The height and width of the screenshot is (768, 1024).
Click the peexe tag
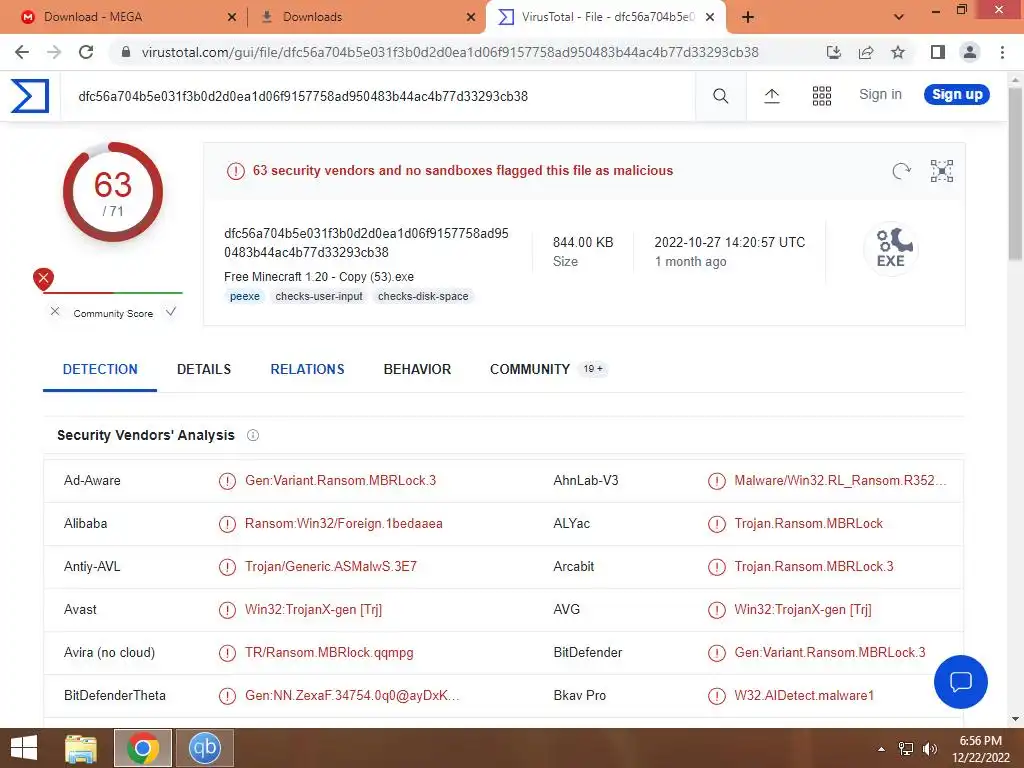click(x=245, y=296)
